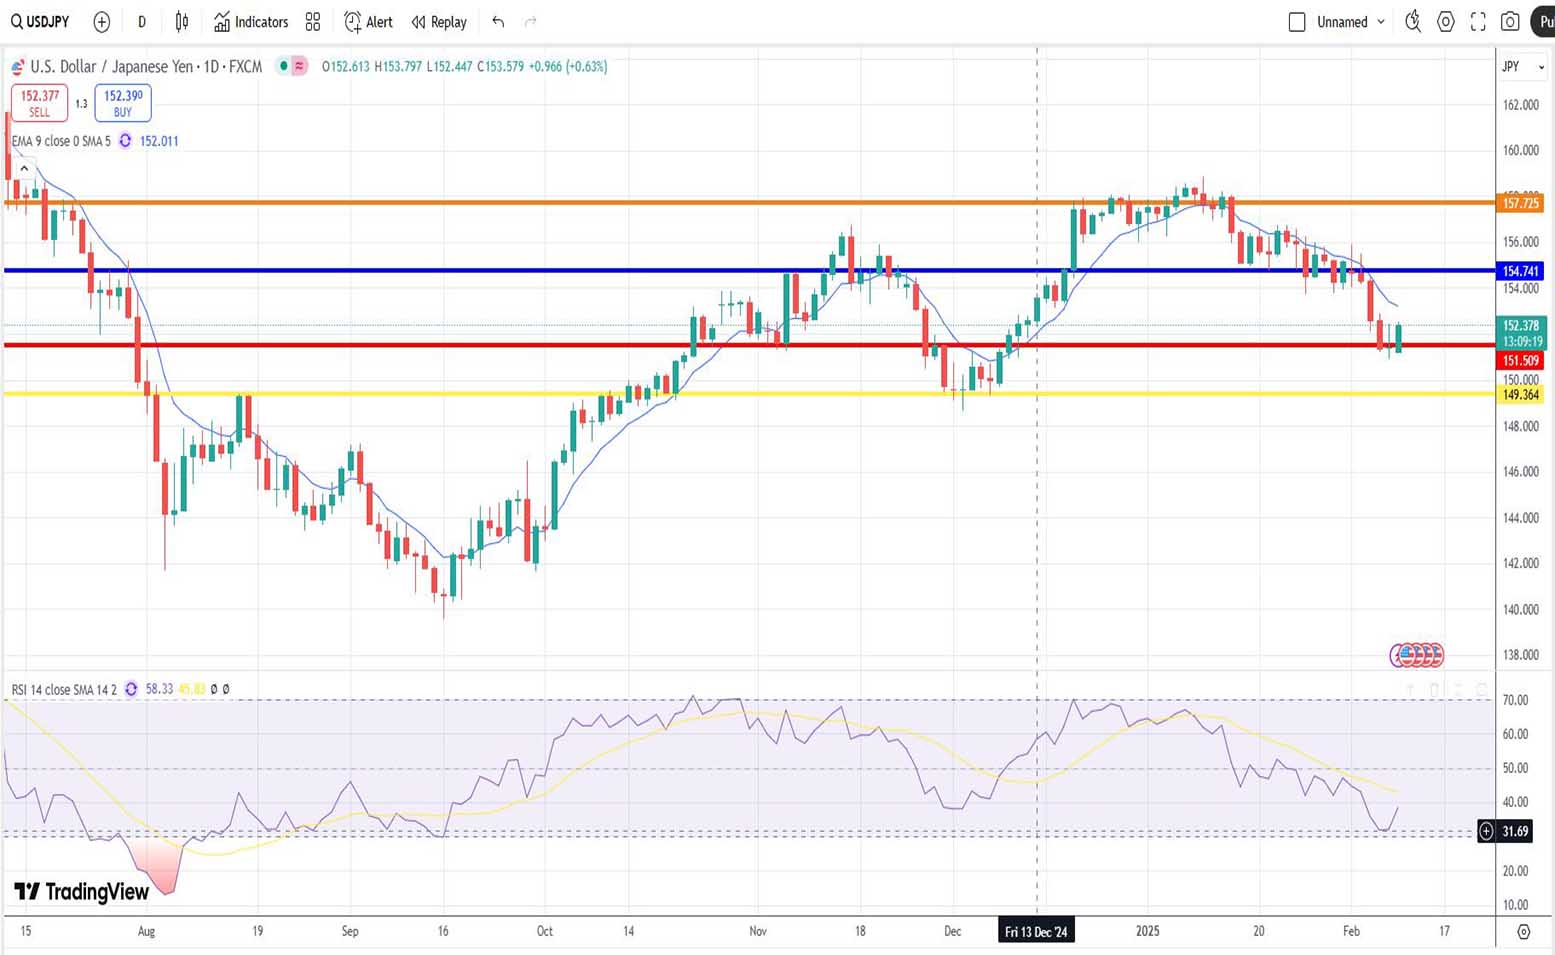
Task: Expand the Unnamed layout dropdown
Action: pos(1351,21)
